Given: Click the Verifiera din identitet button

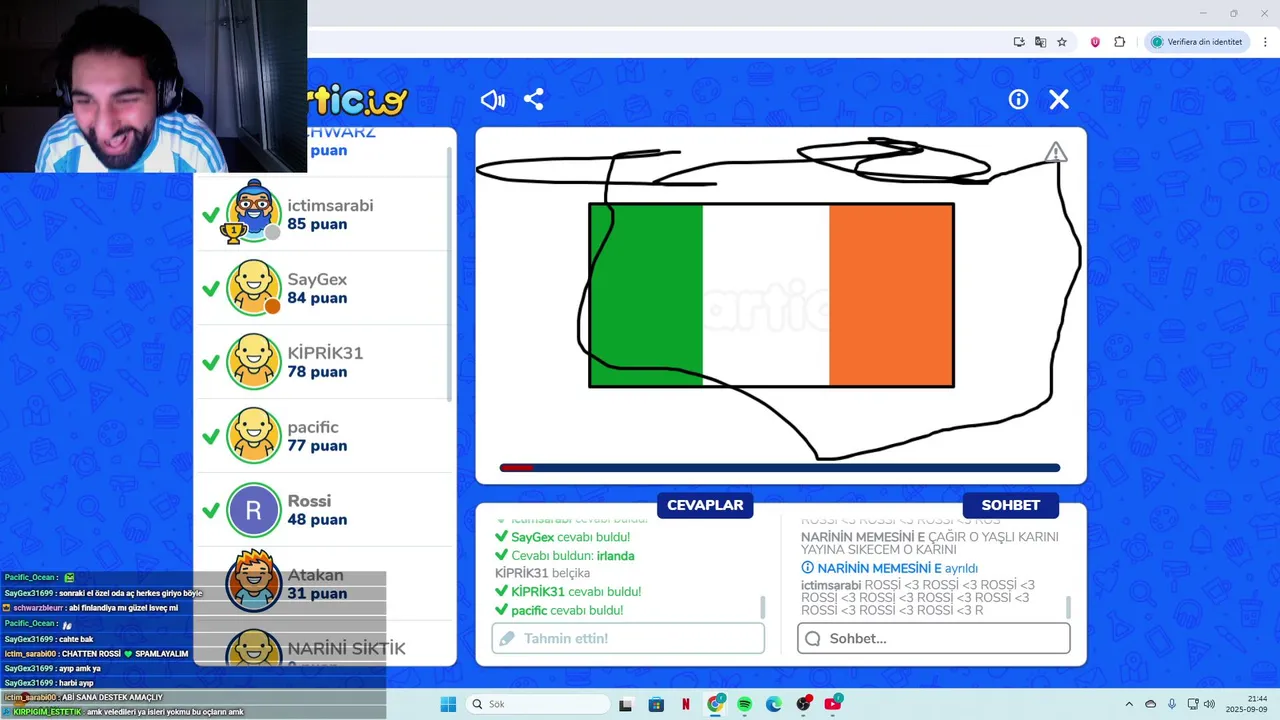Looking at the screenshot, I should (1197, 42).
